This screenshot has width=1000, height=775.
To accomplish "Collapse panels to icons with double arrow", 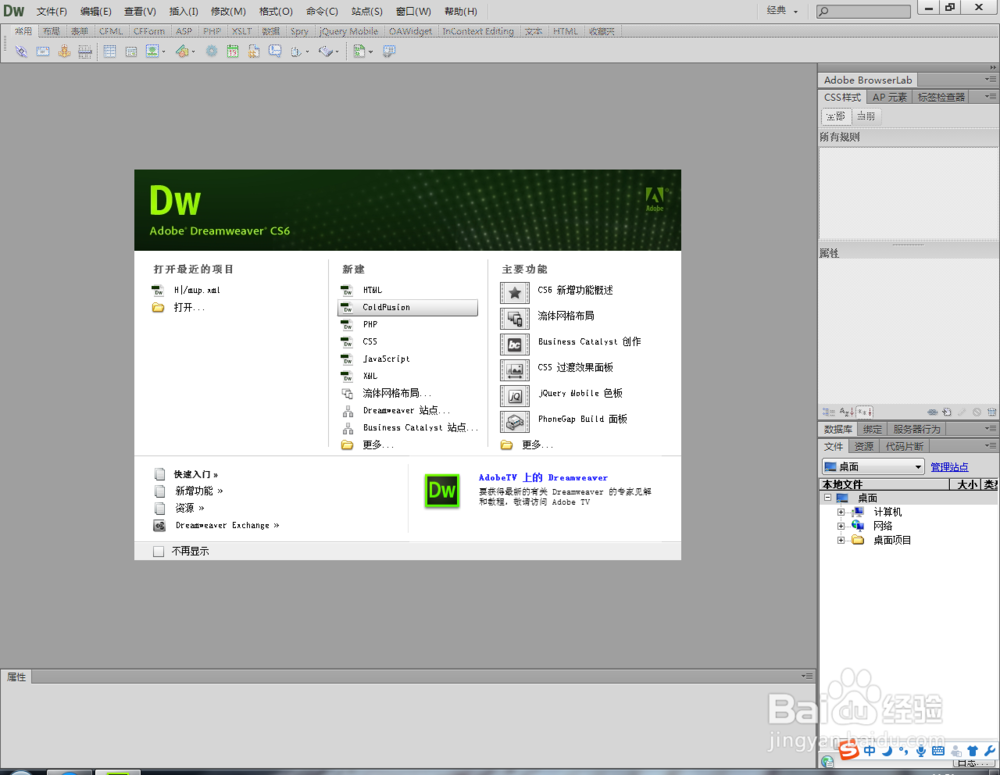I will tap(993, 67).
